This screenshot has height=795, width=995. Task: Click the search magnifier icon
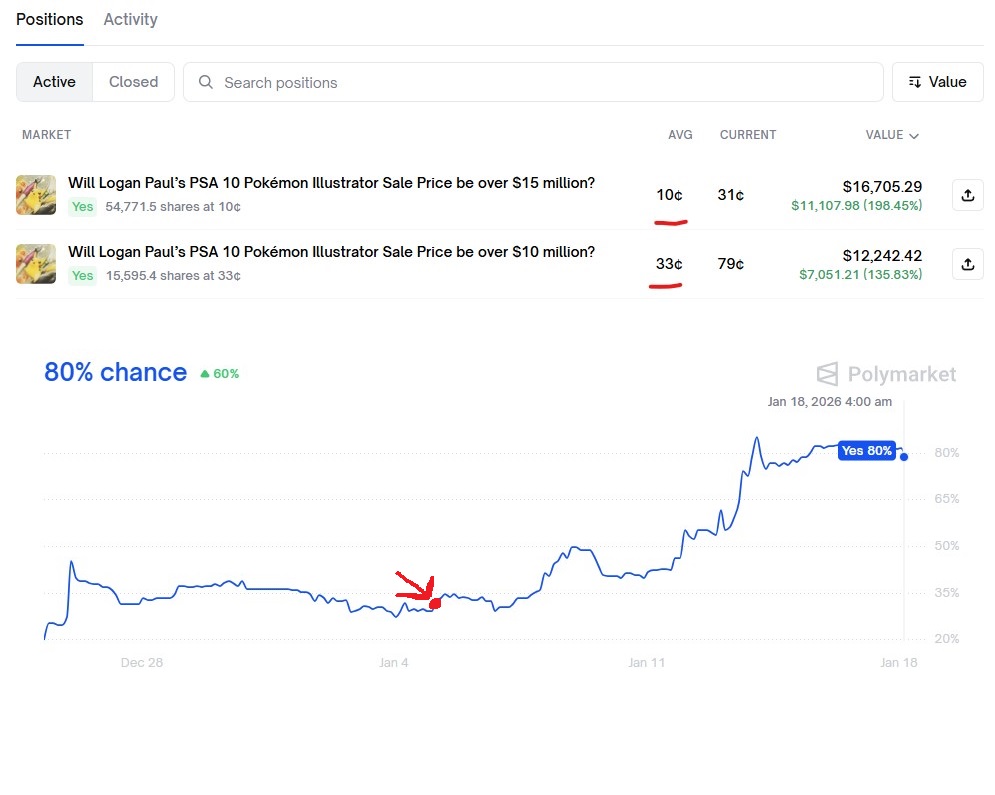click(206, 82)
